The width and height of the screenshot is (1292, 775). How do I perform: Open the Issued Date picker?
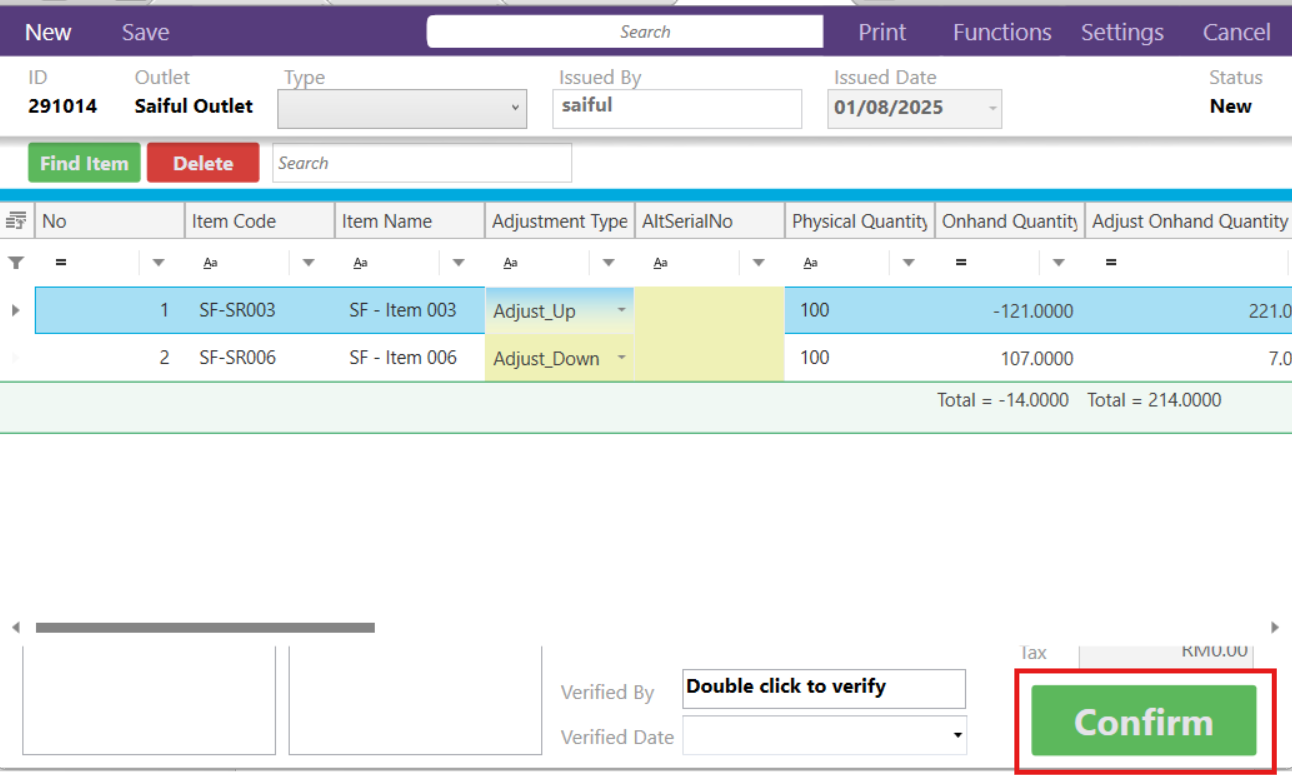[991, 108]
